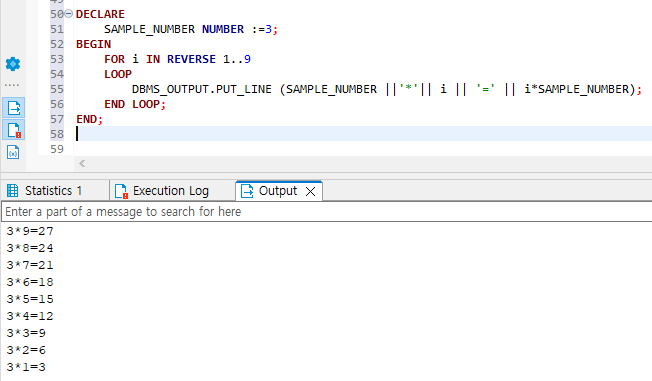Click the horizontal scrollbar left arrow
Viewport: 652px width, 381px height.
[x=82, y=163]
